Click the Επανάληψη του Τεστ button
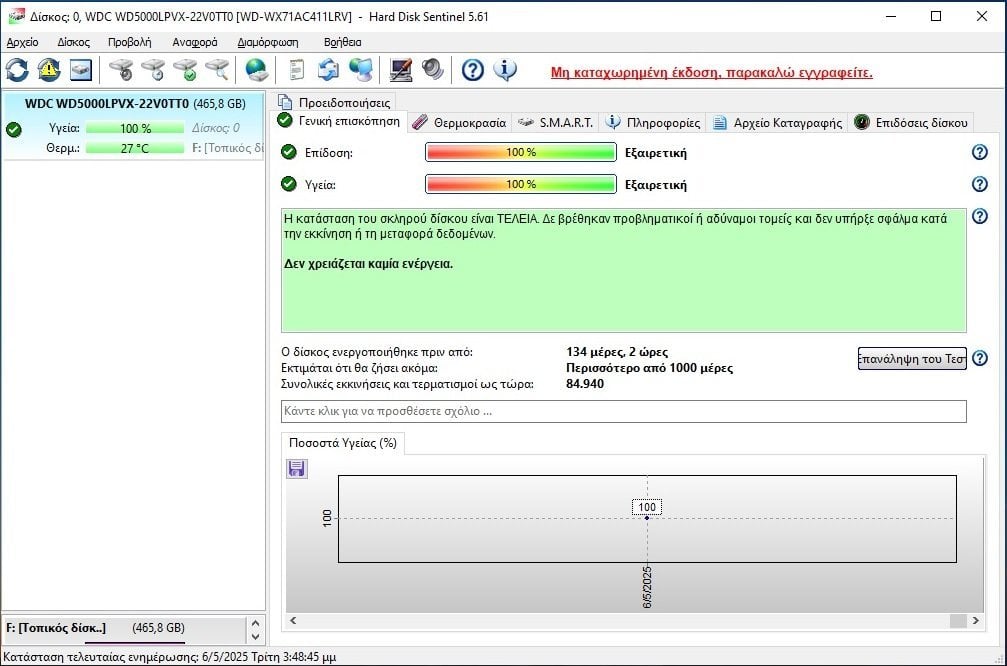 coord(912,358)
